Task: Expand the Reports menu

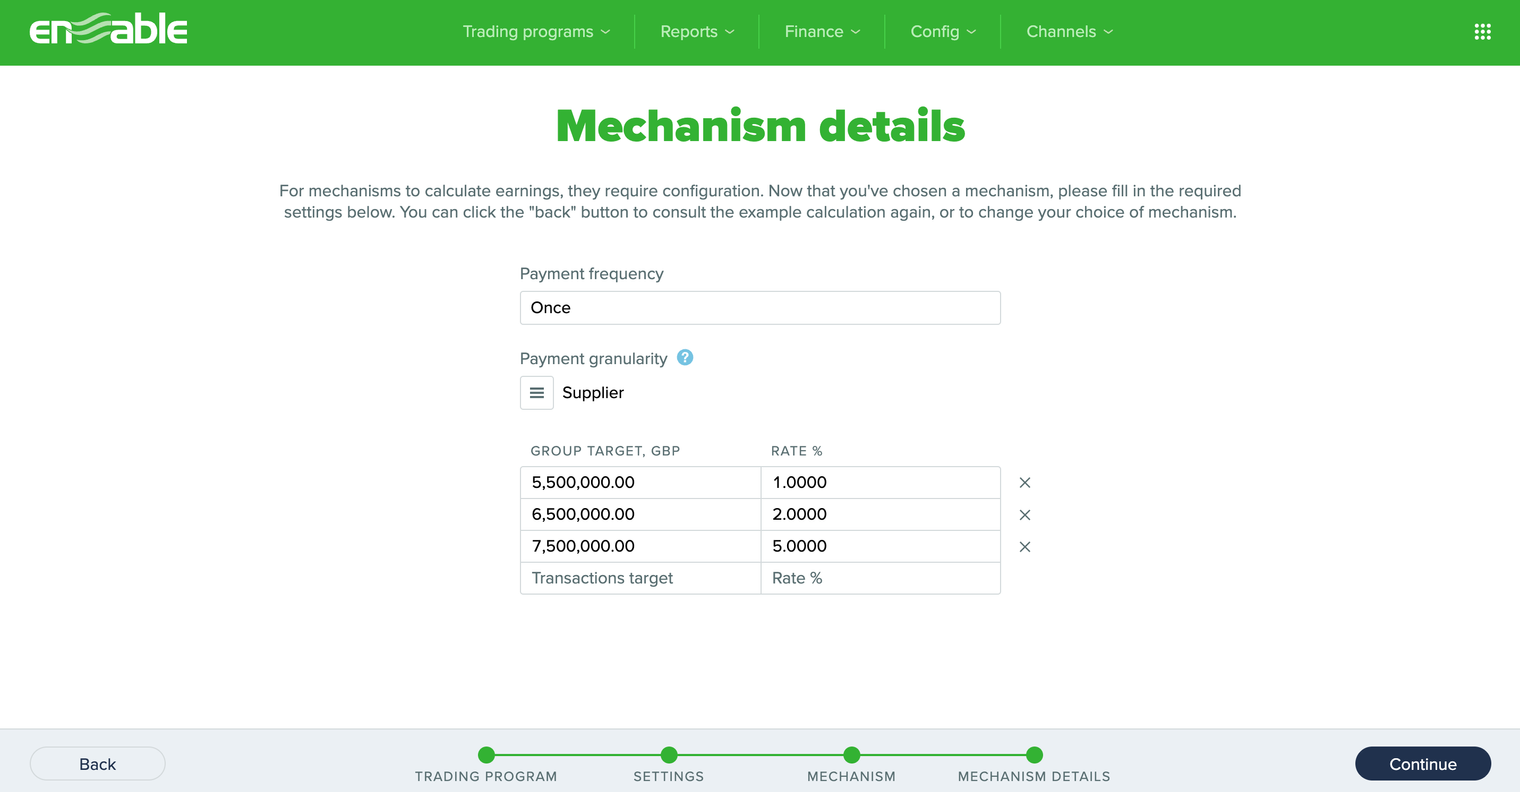Action: (697, 32)
